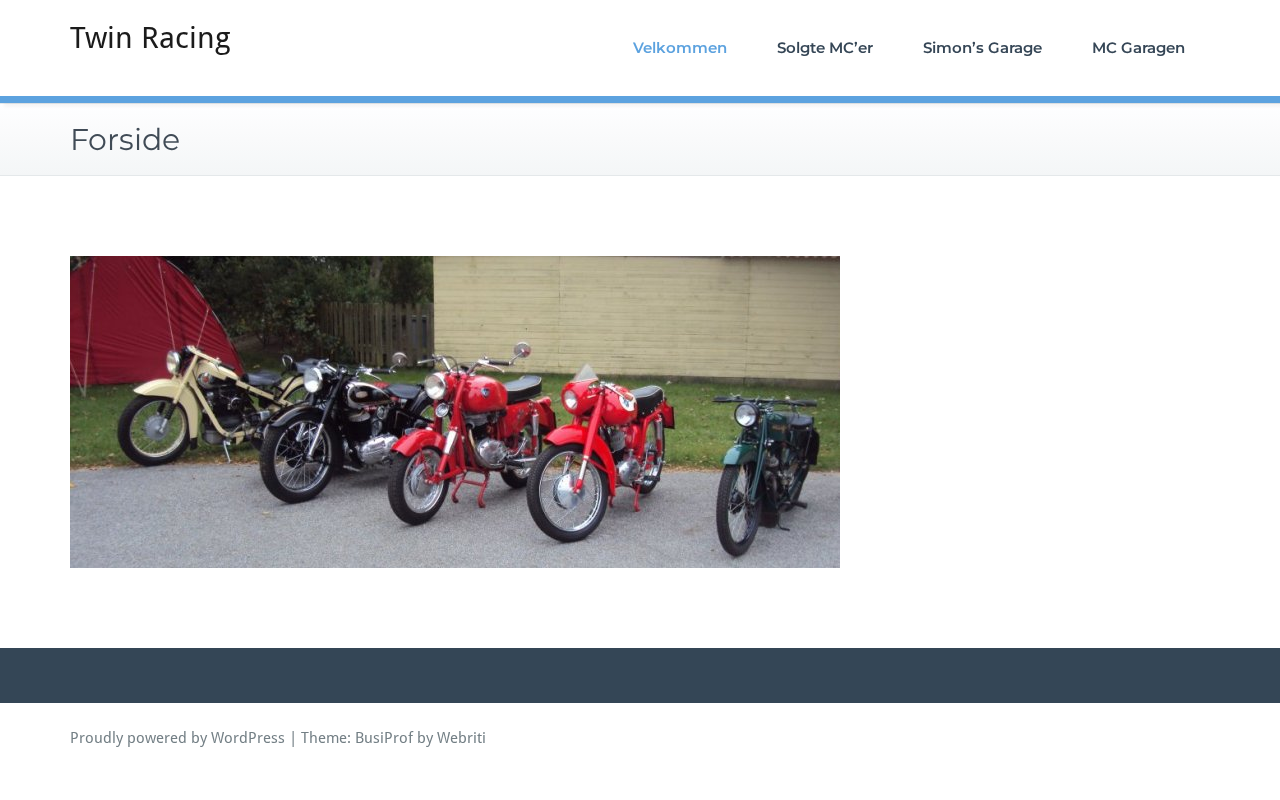Navigate to the MC Garagen page

point(1138,48)
